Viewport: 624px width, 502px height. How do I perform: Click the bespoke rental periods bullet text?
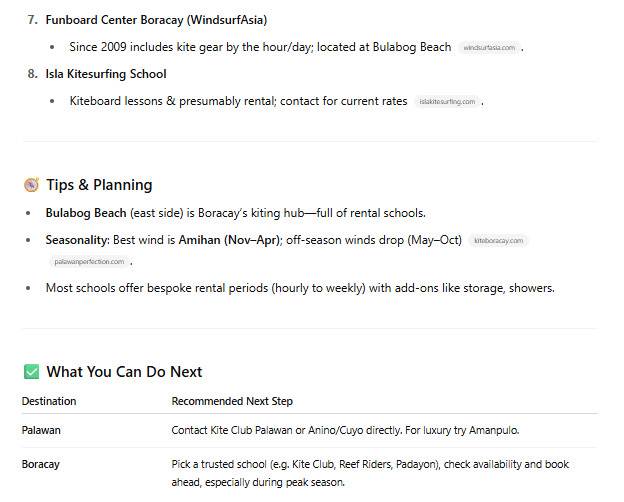click(300, 288)
